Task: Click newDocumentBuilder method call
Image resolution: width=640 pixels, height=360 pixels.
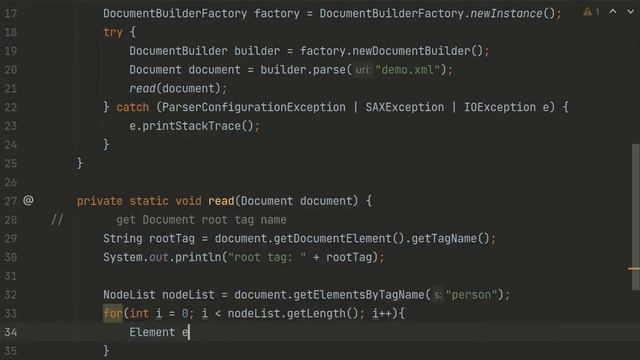Action: coord(411,51)
